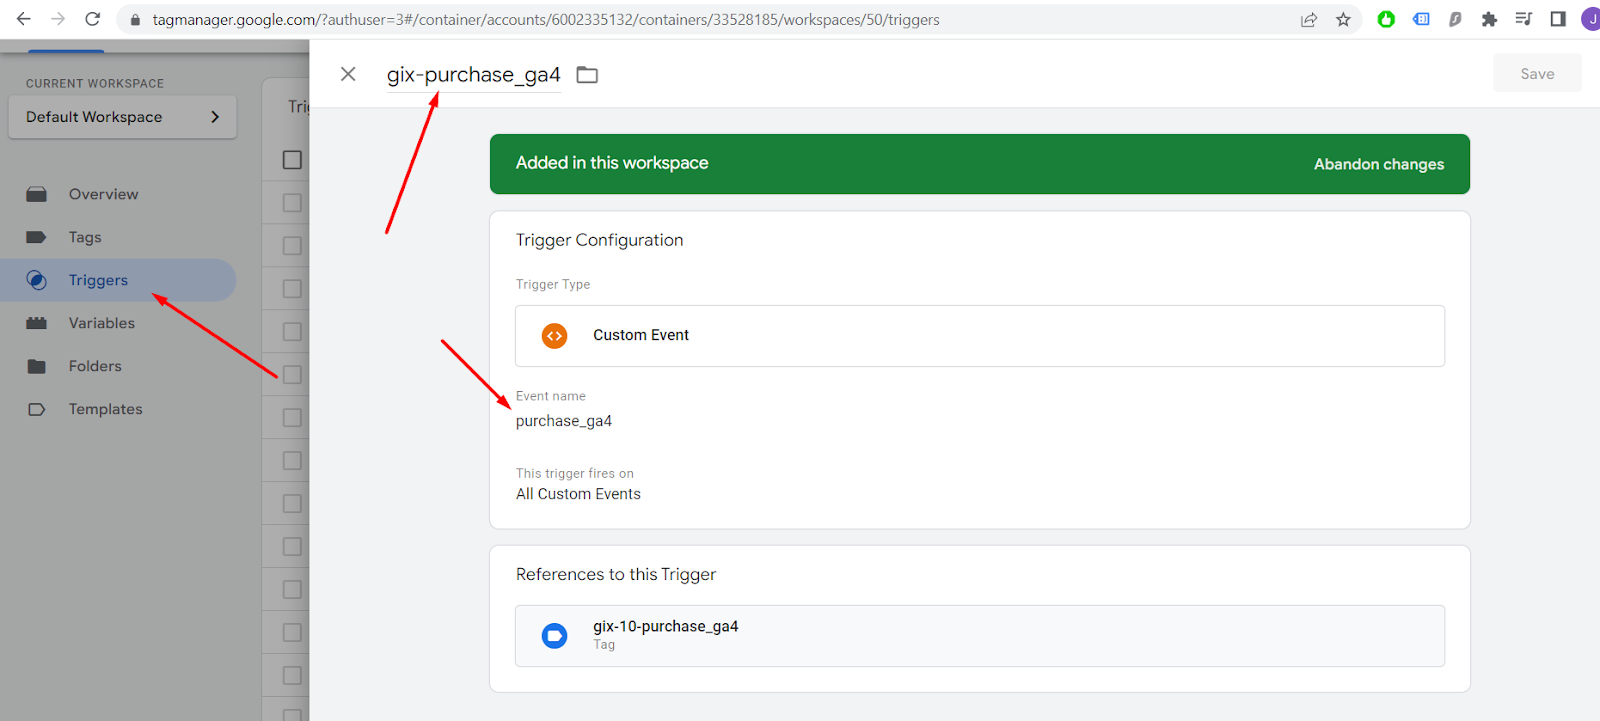Viewport: 1600px width, 721px height.
Task: Open the Extensions puzzle menu
Action: click(1489, 19)
